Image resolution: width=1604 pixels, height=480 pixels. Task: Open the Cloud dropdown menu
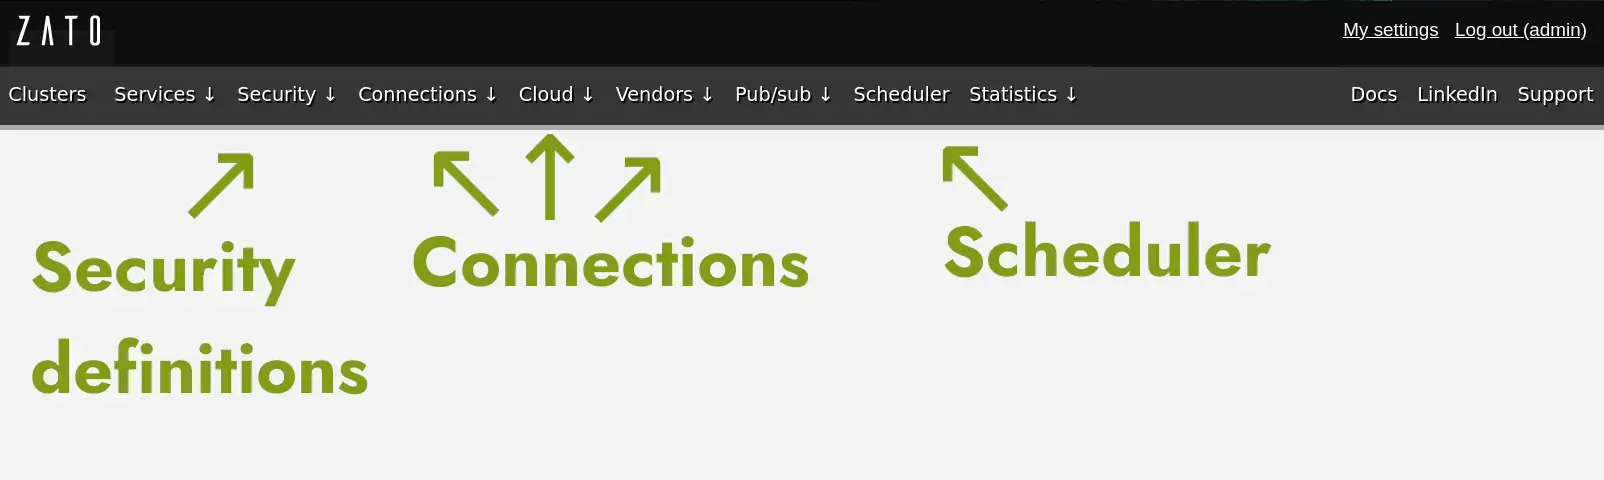pyautogui.click(x=556, y=95)
